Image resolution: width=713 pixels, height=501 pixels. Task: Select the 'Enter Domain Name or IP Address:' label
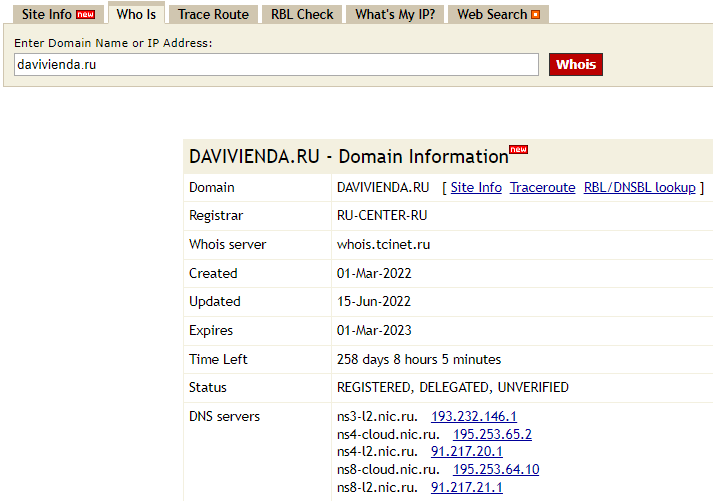pyautogui.click(x=113, y=43)
